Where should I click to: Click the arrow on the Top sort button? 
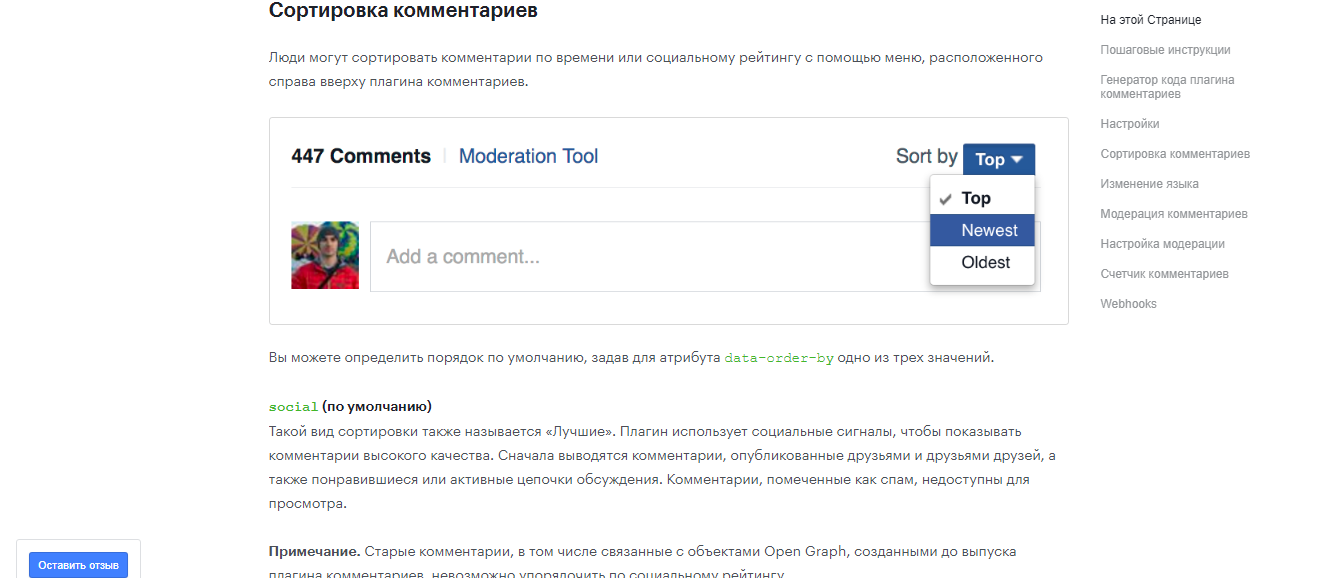pos(1019,159)
